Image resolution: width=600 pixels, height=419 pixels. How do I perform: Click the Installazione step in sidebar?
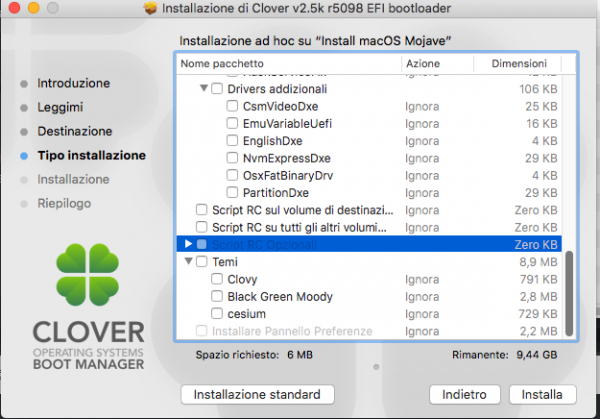[73, 179]
